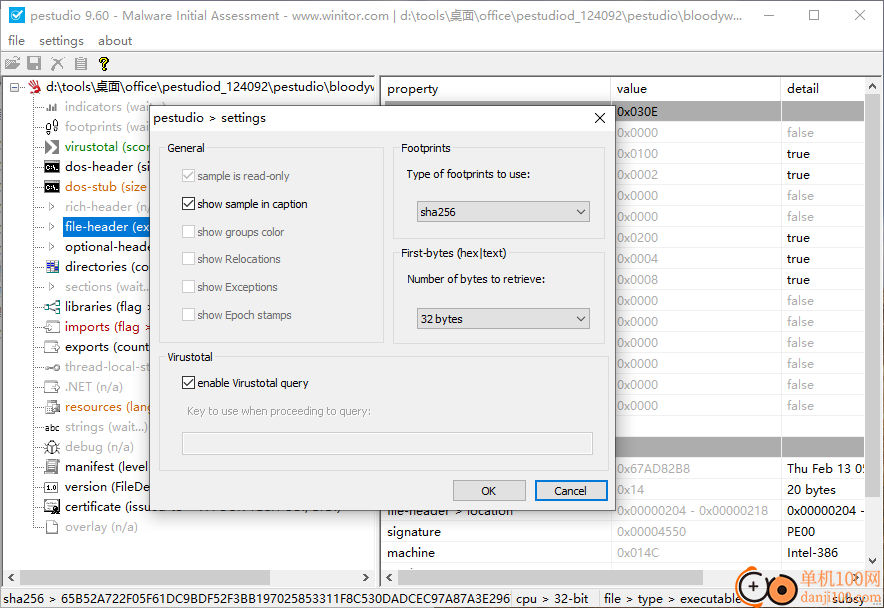Click the report clipboard toolbar icon
Image resolution: width=884 pixels, height=608 pixels.
[81, 64]
